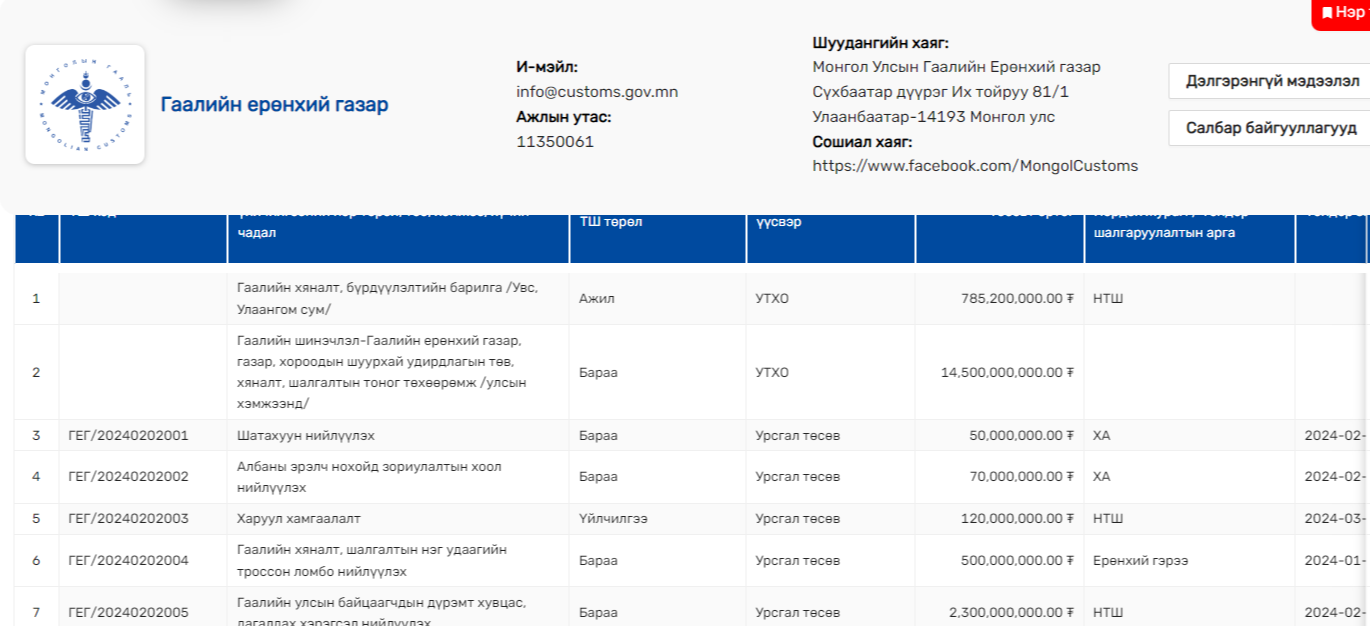Open the Салбар байгууллагууд button
The image size is (1371, 626).
(1271, 128)
